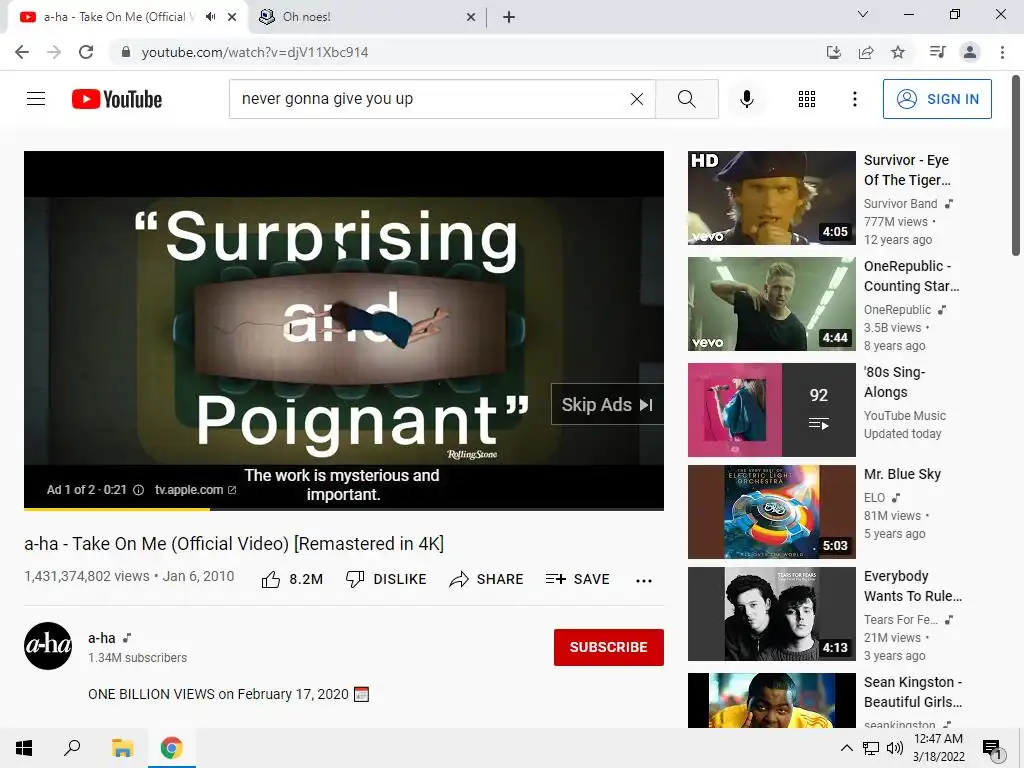Mute the tab via its speaker icon
The height and width of the screenshot is (768, 1024).
(210, 17)
